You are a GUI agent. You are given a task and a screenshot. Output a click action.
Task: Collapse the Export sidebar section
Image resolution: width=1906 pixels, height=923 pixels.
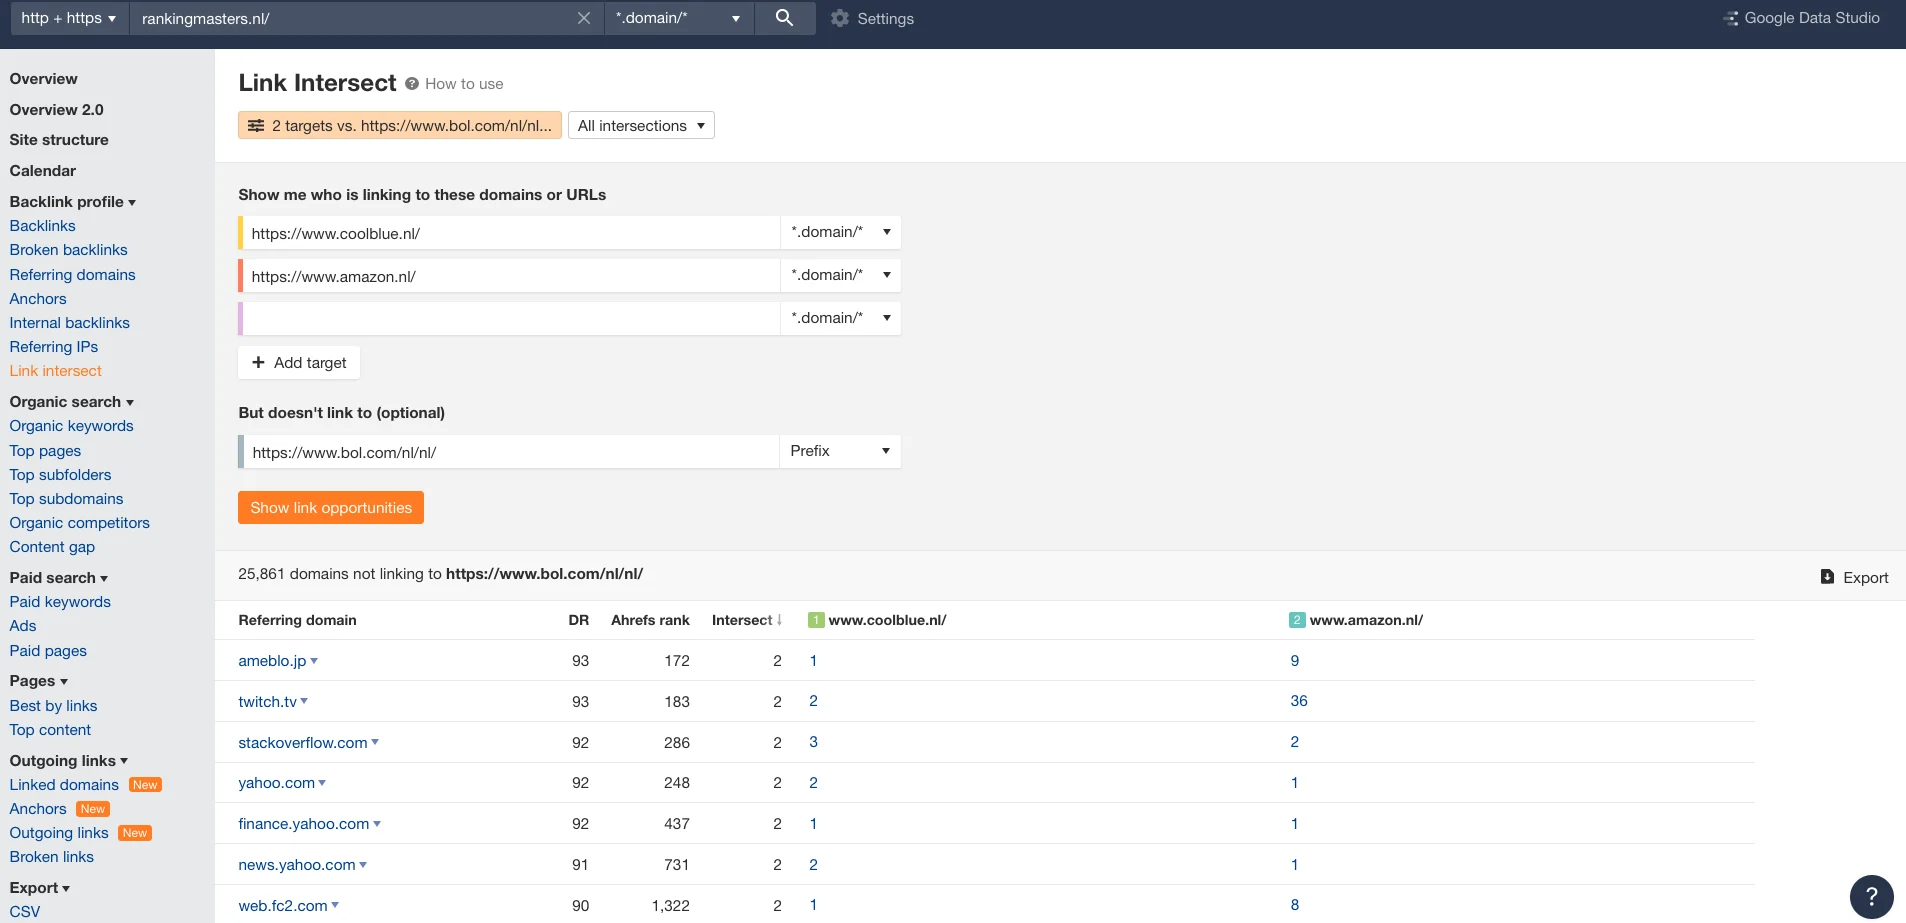(x=40, y=888)
